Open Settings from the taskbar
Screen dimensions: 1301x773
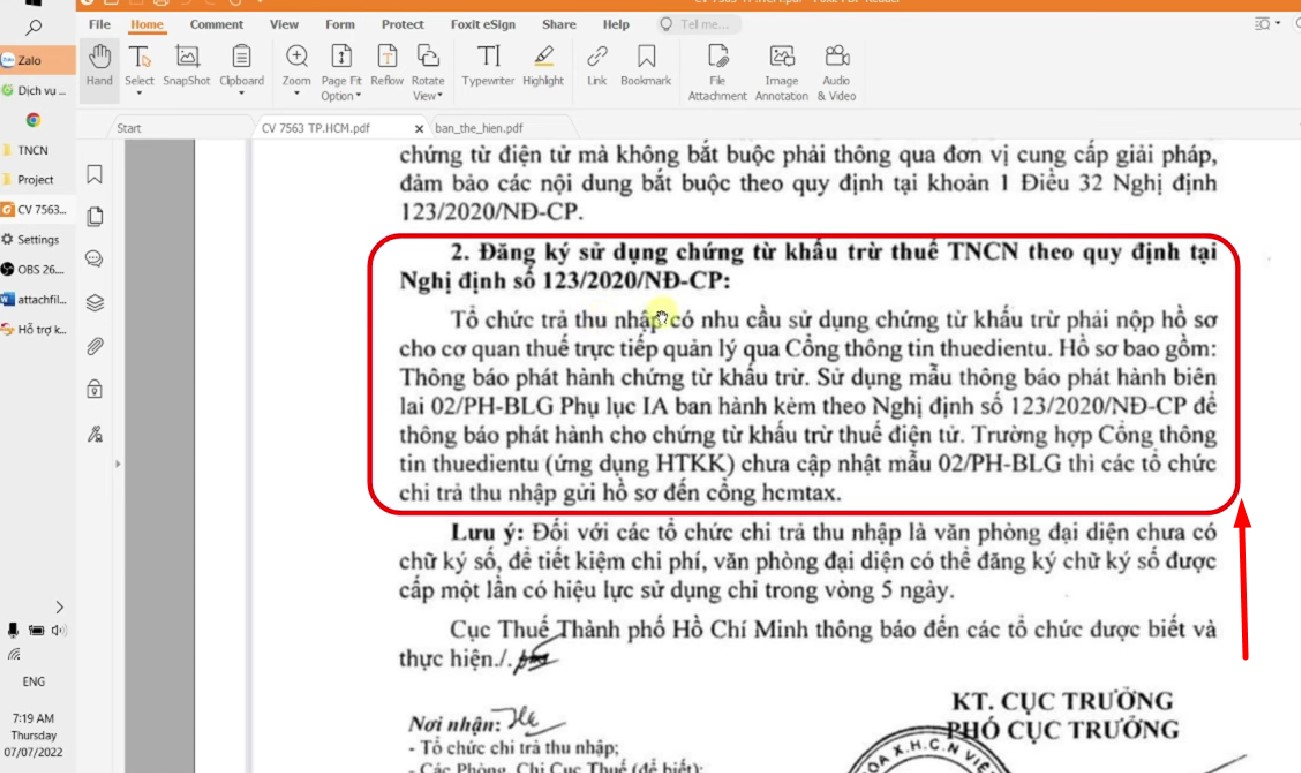tap(37, 240)
